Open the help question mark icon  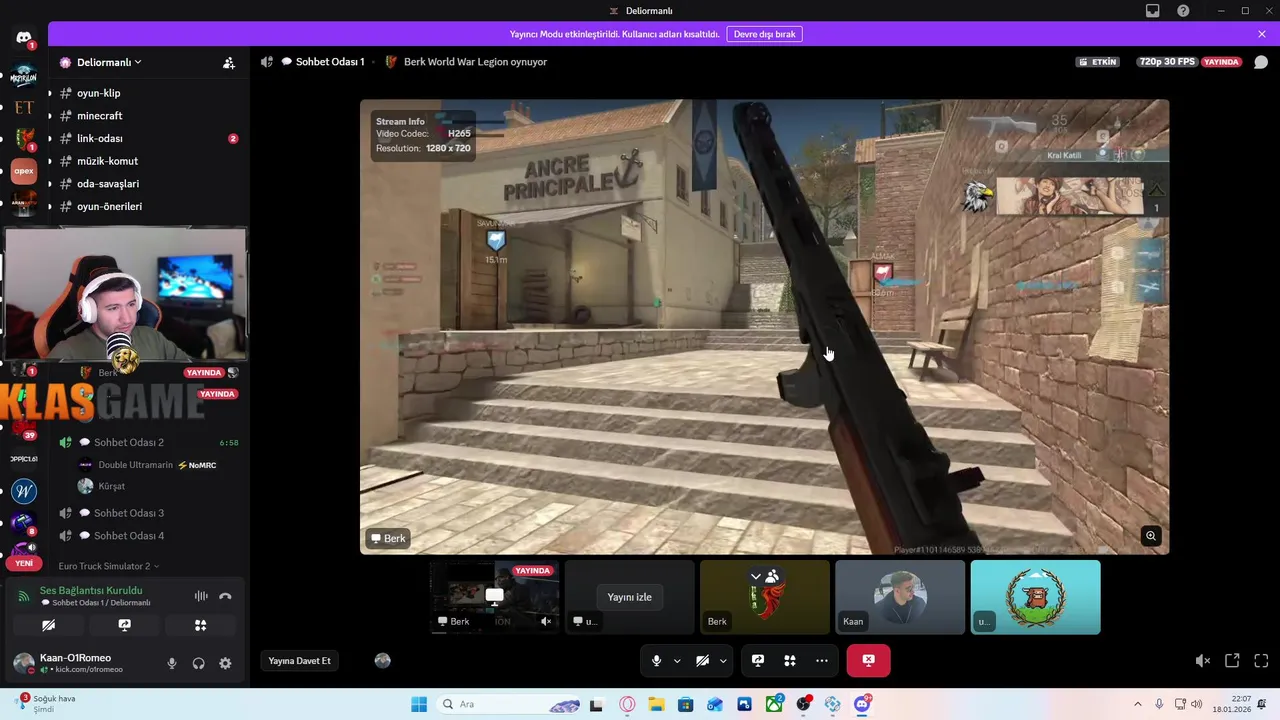[1183, 11]
